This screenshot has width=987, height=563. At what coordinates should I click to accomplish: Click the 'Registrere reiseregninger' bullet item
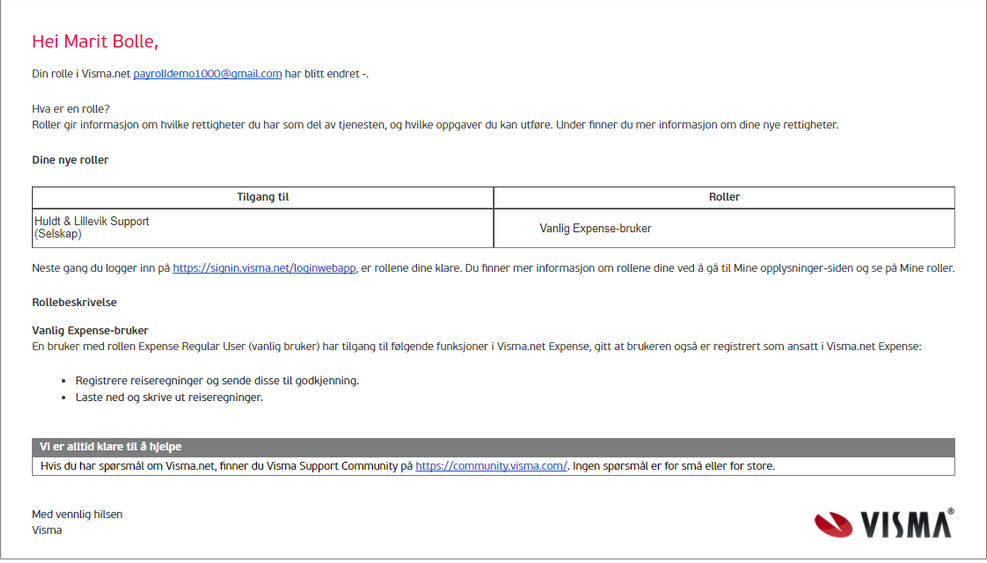217,380
